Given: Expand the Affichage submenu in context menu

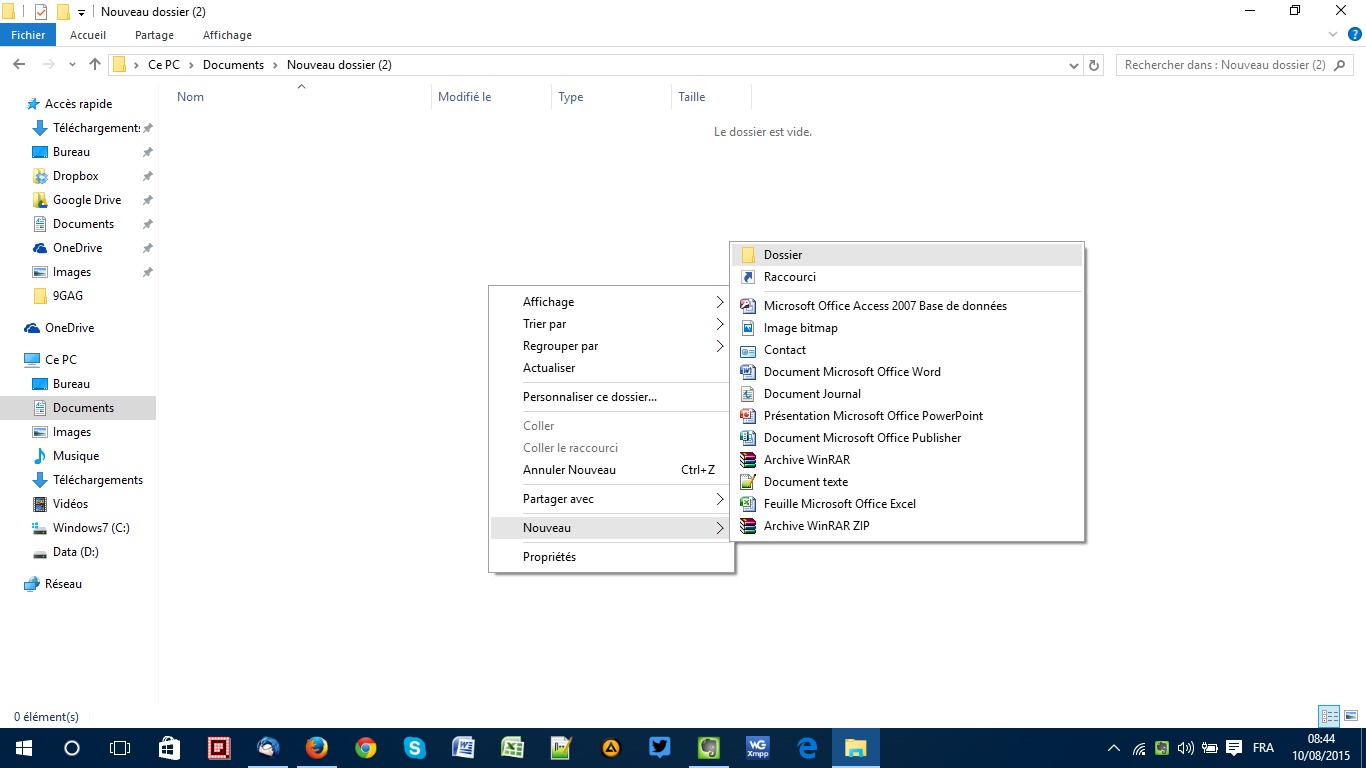Looking at the screenshot, I should (611, 302).
